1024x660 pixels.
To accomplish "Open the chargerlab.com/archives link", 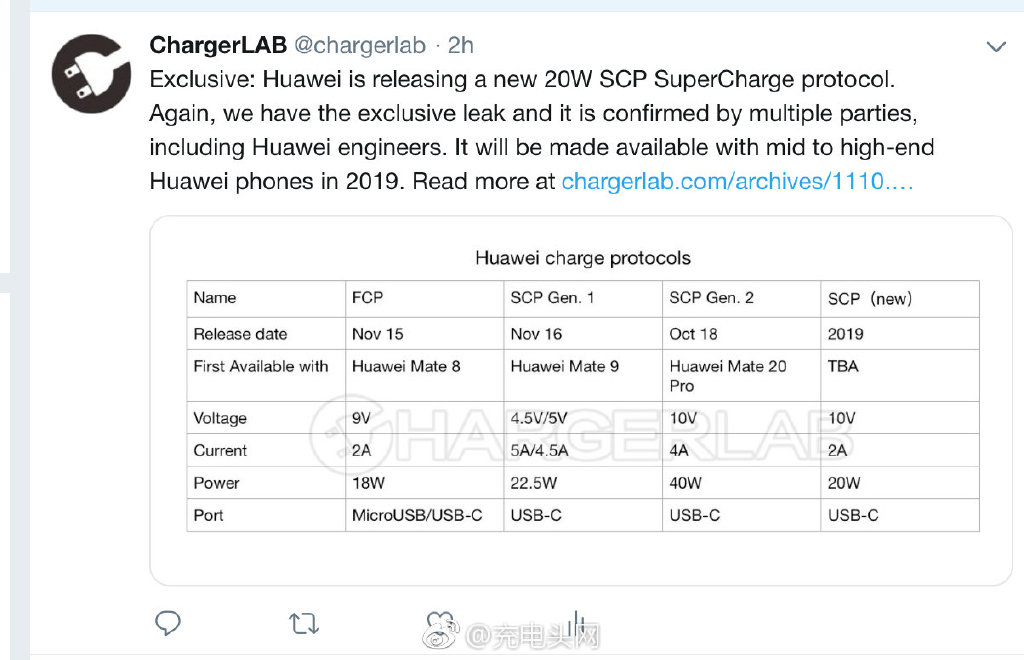I will (x=737, y=182).
